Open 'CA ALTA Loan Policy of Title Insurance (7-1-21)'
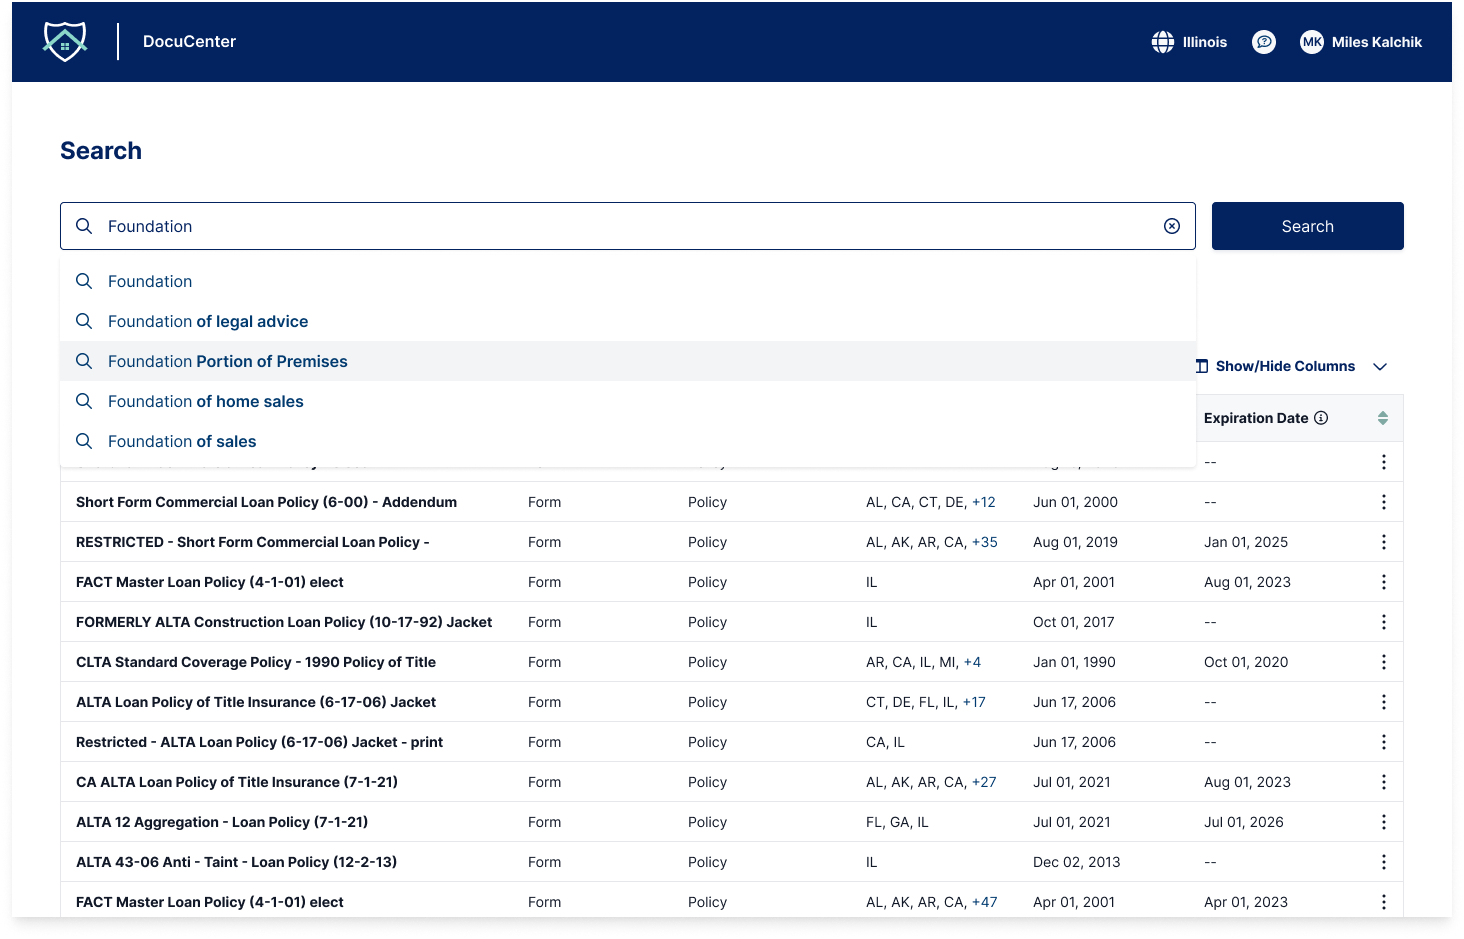 click(x=237, y=782)
